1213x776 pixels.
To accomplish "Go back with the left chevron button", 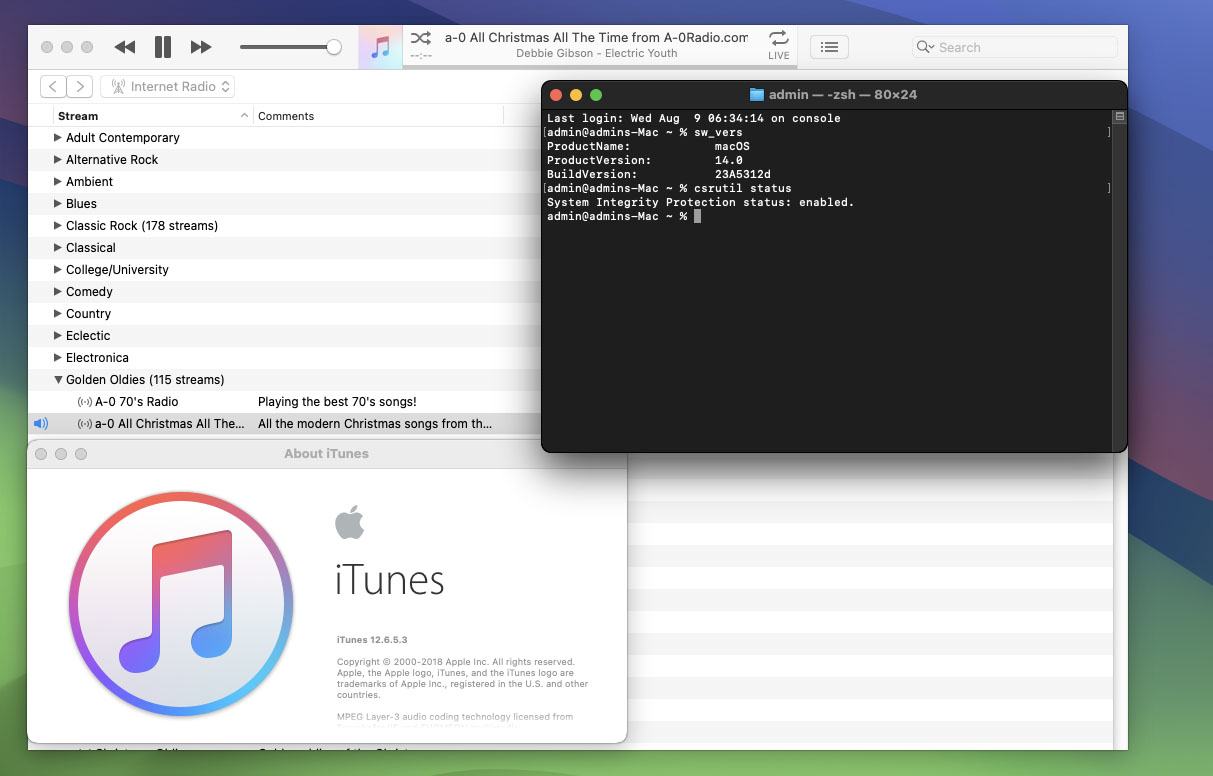I will [x=53, y=87].
